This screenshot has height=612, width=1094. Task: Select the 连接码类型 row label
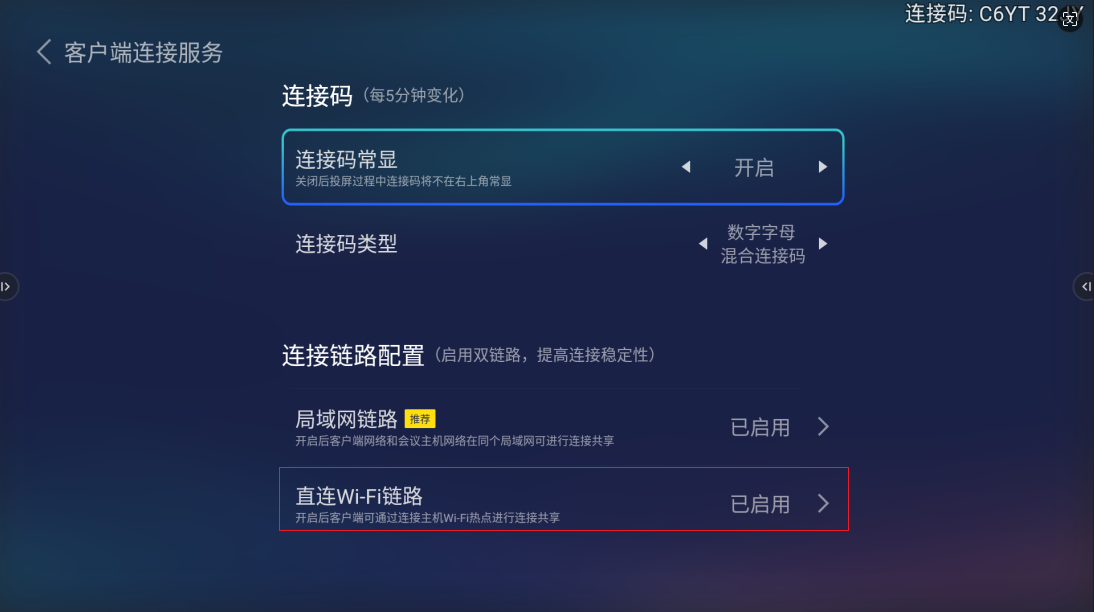pyautogui.click(x=346, y=243)
